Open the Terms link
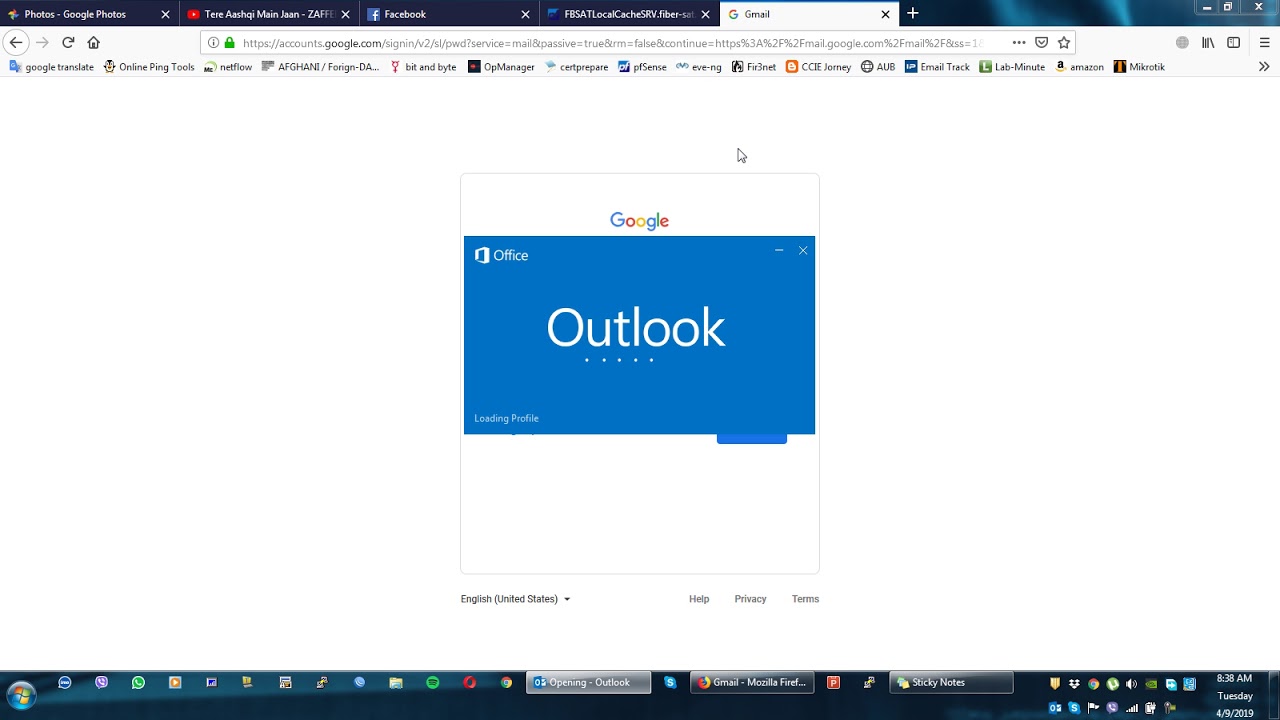 coord(805,599)
